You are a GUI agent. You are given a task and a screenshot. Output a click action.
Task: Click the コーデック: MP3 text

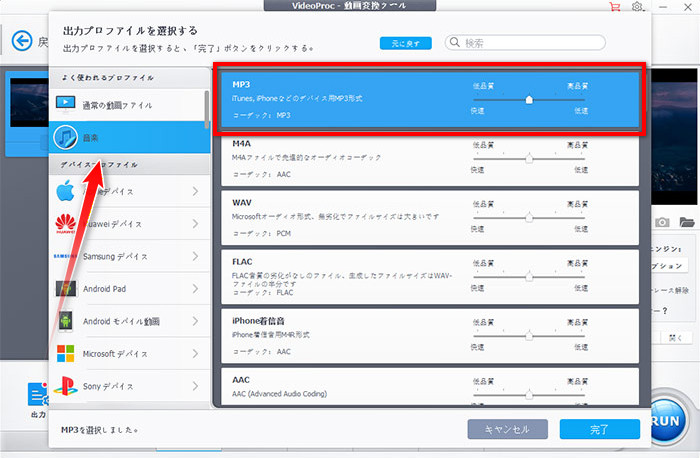pyautogui.click(x=262, y=115)
